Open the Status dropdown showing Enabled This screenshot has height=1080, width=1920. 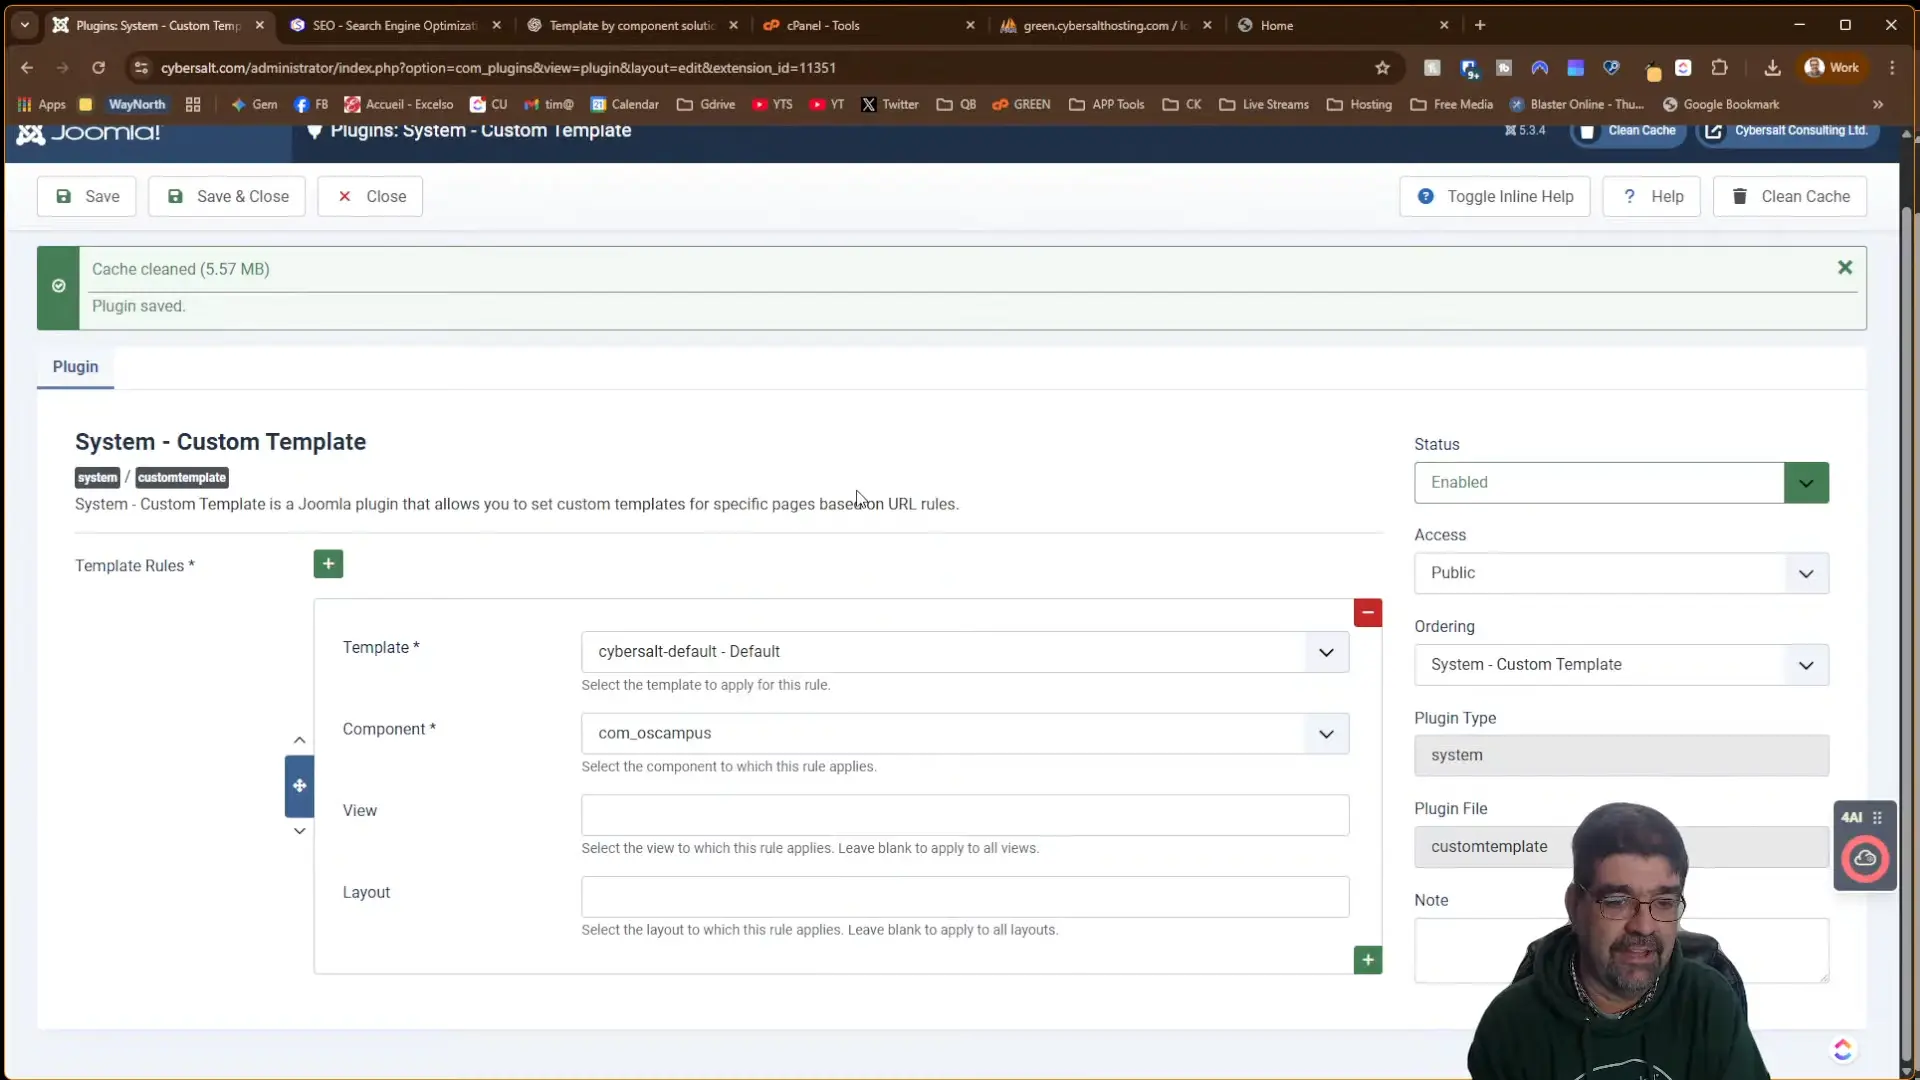[1620, 483]
